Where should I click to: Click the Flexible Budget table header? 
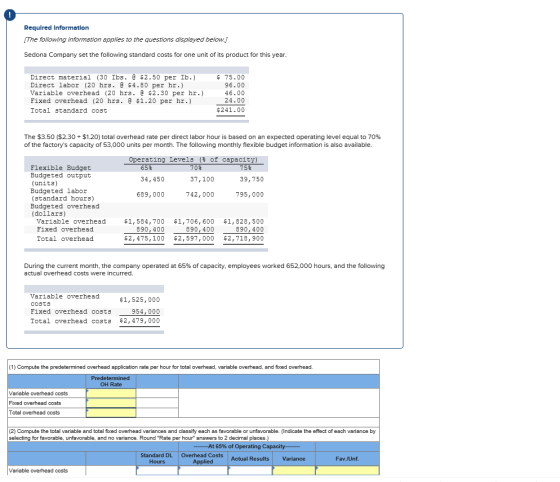[x=61, y=167]
